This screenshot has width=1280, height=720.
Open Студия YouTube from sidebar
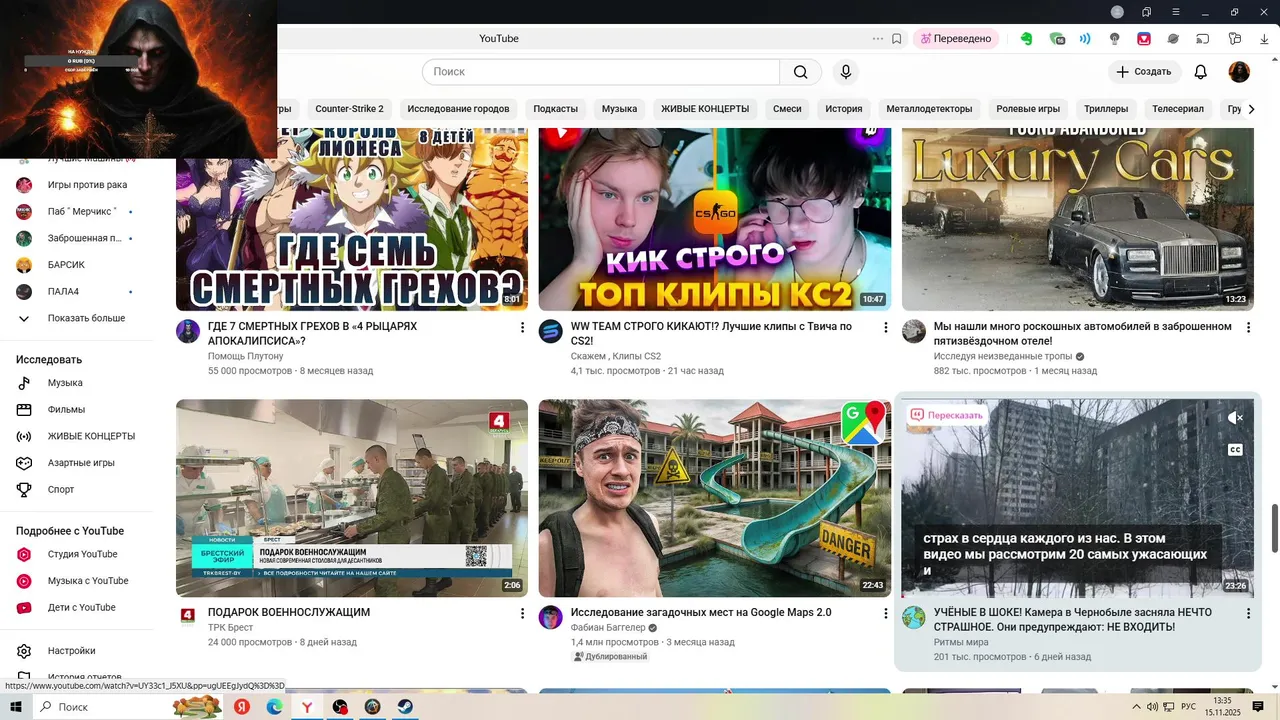[x=82, y=554]
